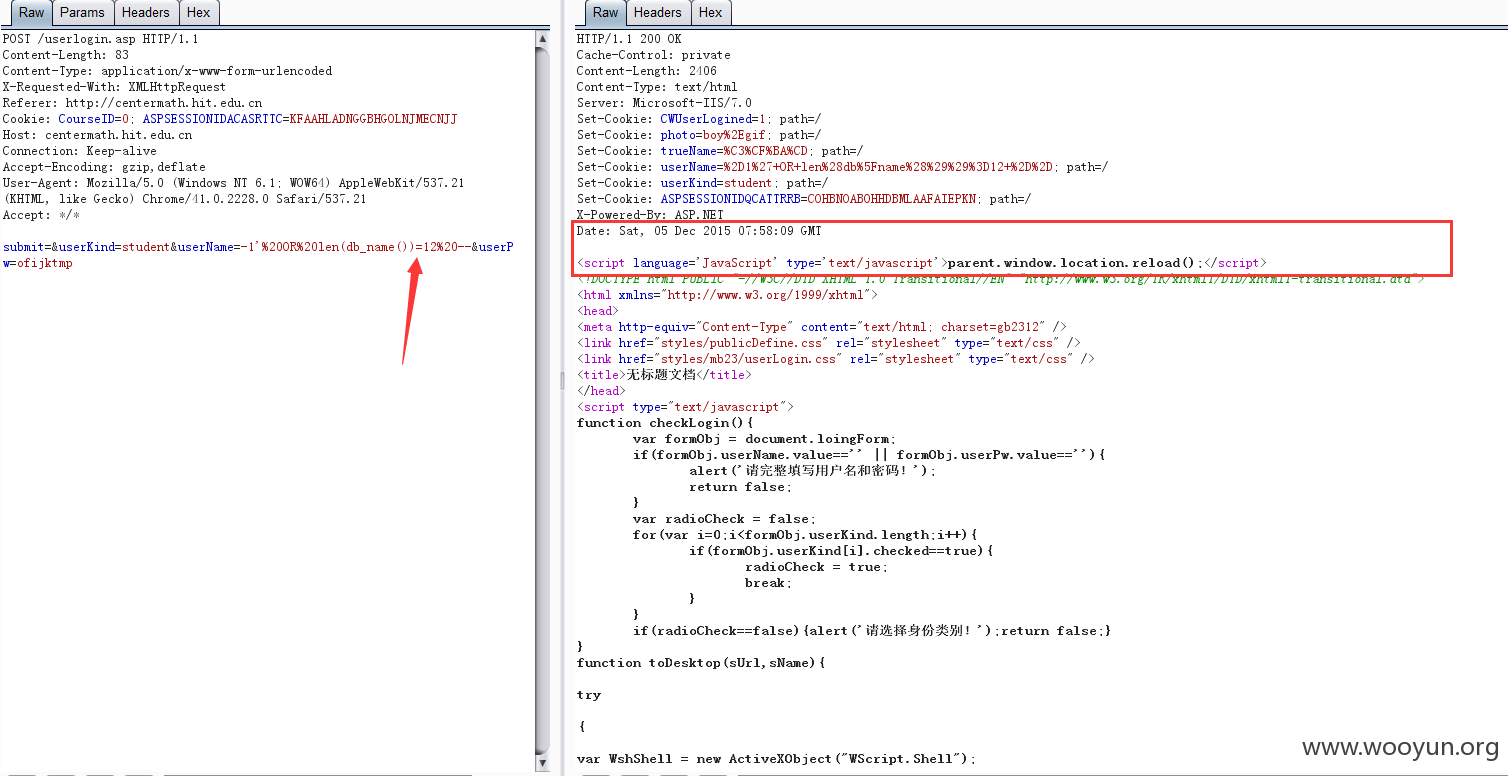The image size is (1508, 776).
Task: Click the request scrollbar down arrow
Action: [542, 763]
